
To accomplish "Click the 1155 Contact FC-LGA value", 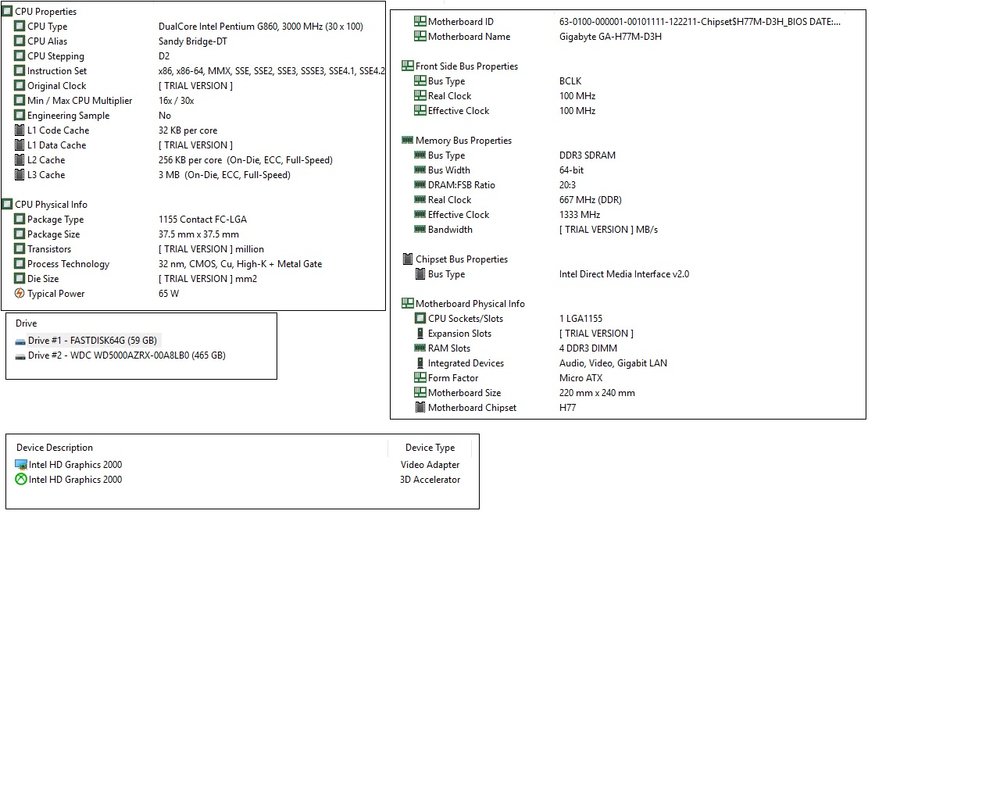I will click(x=202, y=219).
